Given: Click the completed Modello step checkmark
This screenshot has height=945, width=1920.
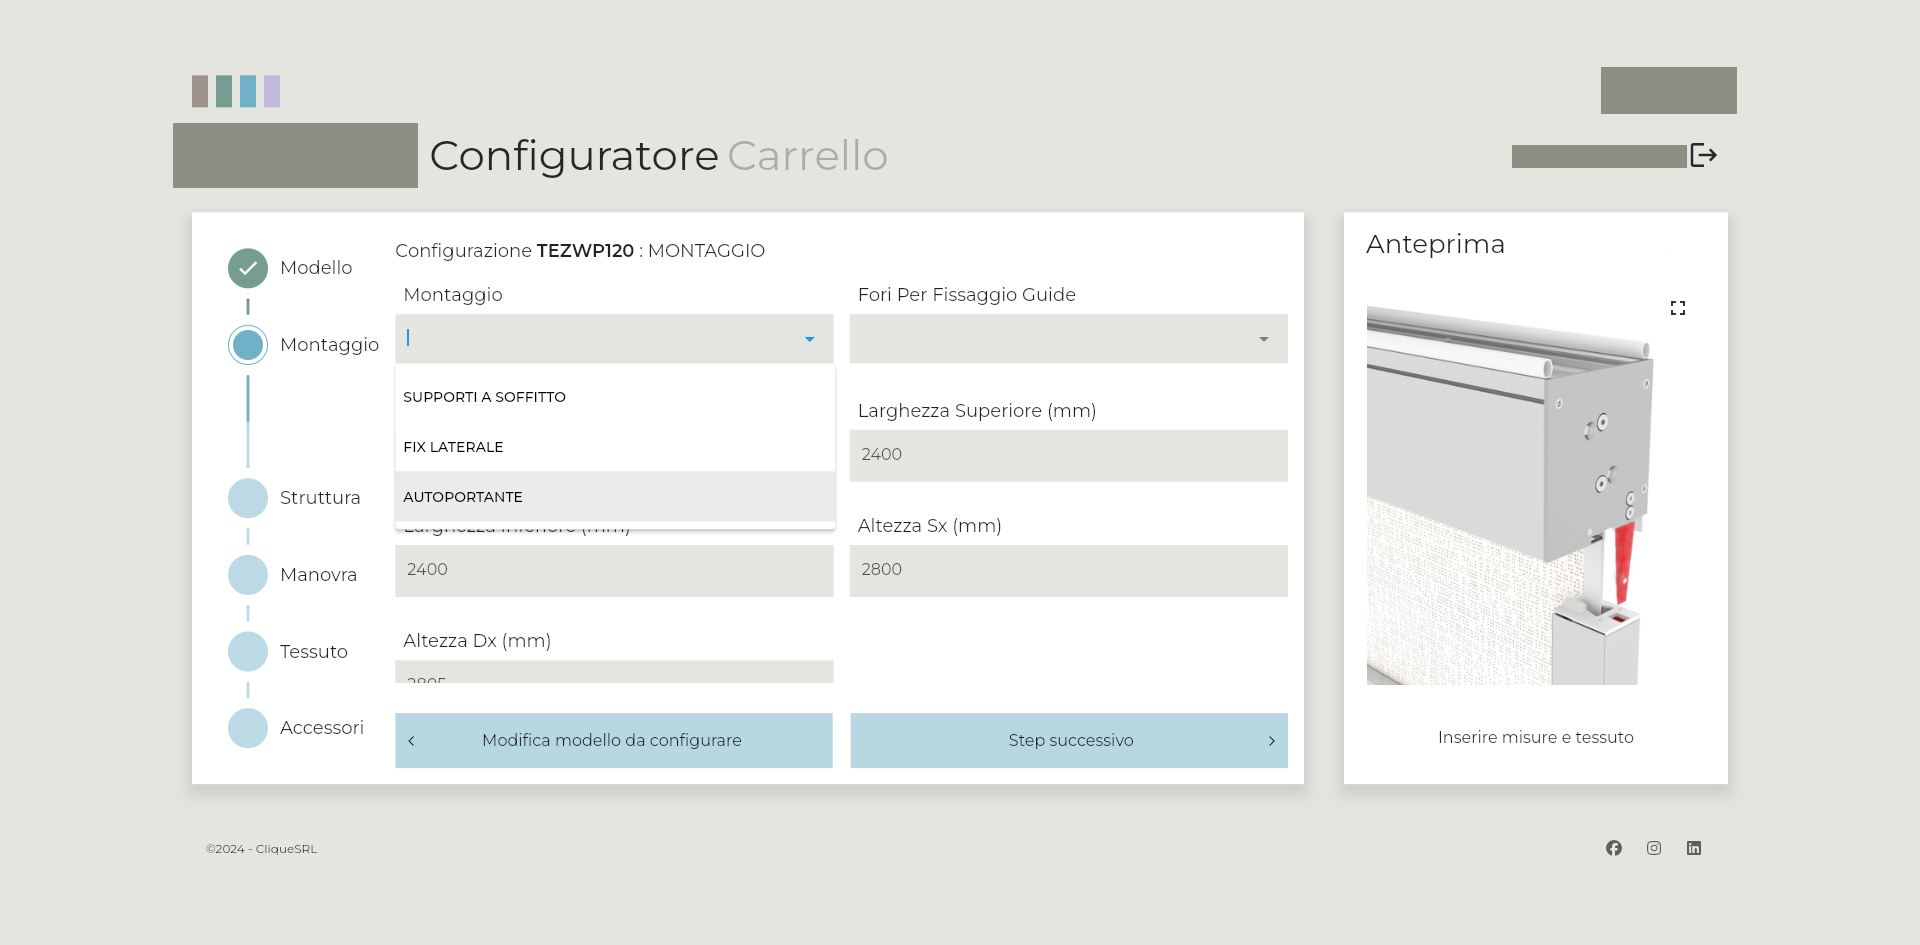Looking at the screenshot, I should click(248, 268).
